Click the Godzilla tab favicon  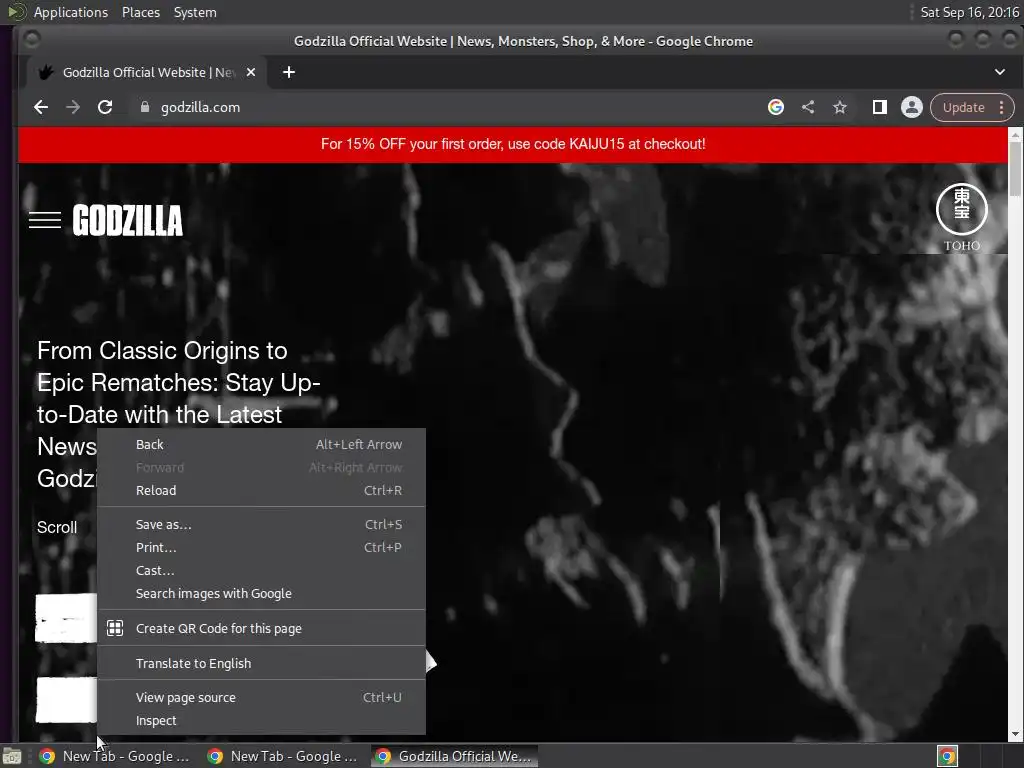(x=46, y=72)
